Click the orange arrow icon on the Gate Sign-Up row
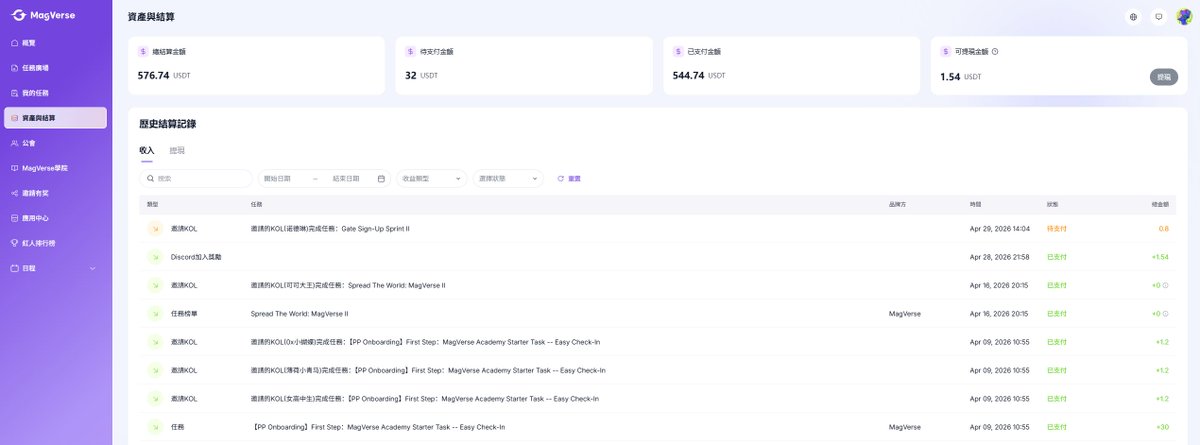Screen dimensions: 1200x445 click(x=155, y=229)
